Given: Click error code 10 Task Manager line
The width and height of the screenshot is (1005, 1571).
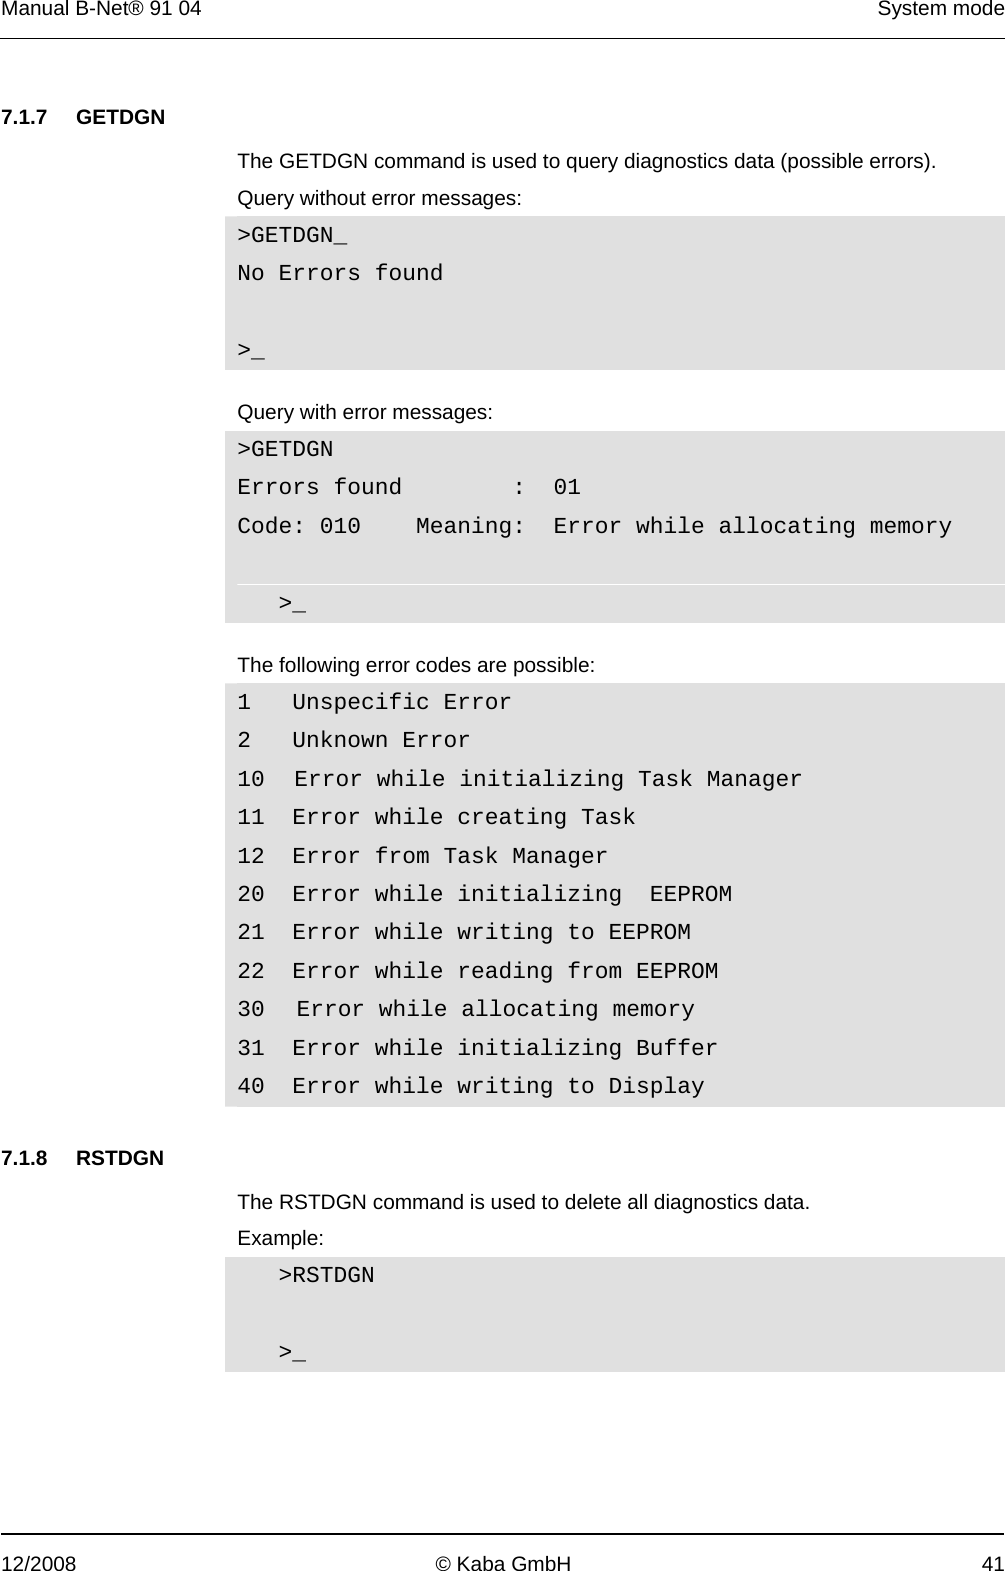Looking at the screenshot, I should tap(519, 779).
